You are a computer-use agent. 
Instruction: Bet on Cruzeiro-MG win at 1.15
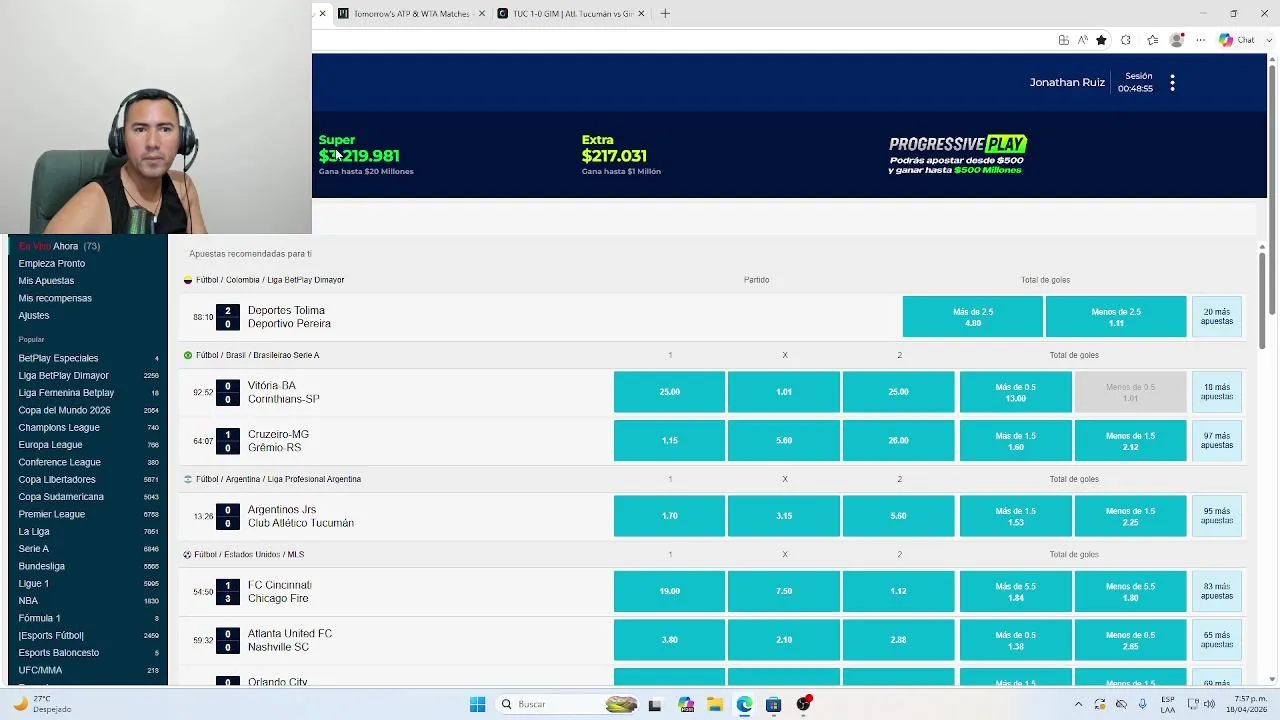tap(669, 441)
